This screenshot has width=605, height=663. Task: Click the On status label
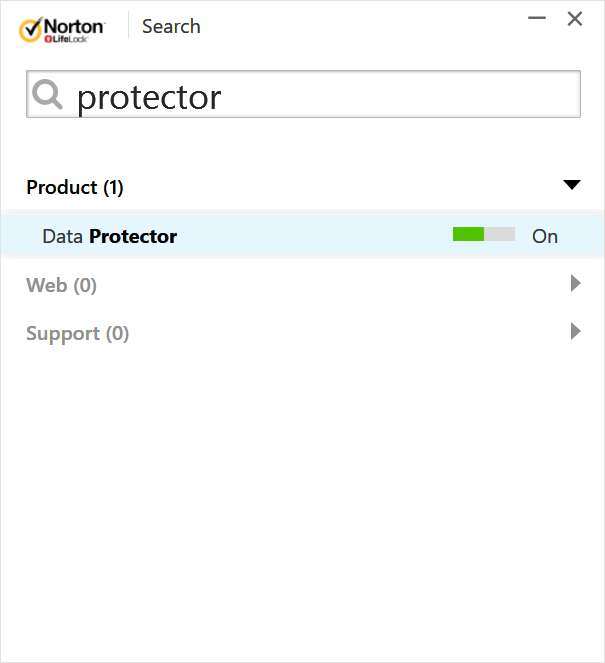(545, 236)
